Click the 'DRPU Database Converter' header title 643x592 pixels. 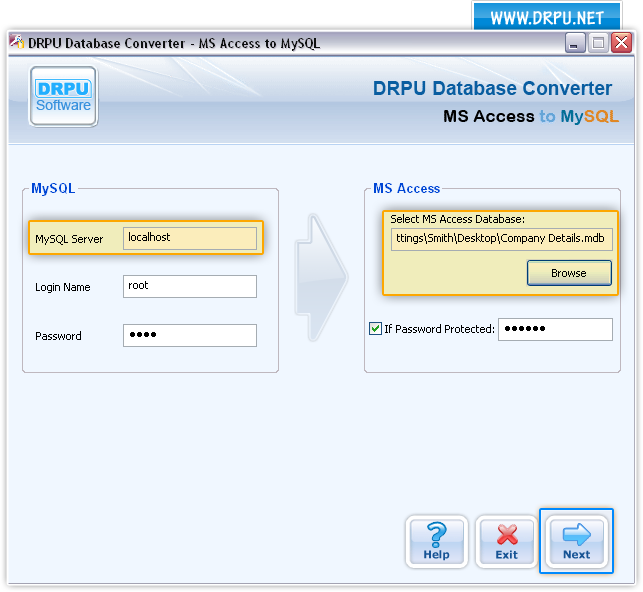tap(492, 89)
